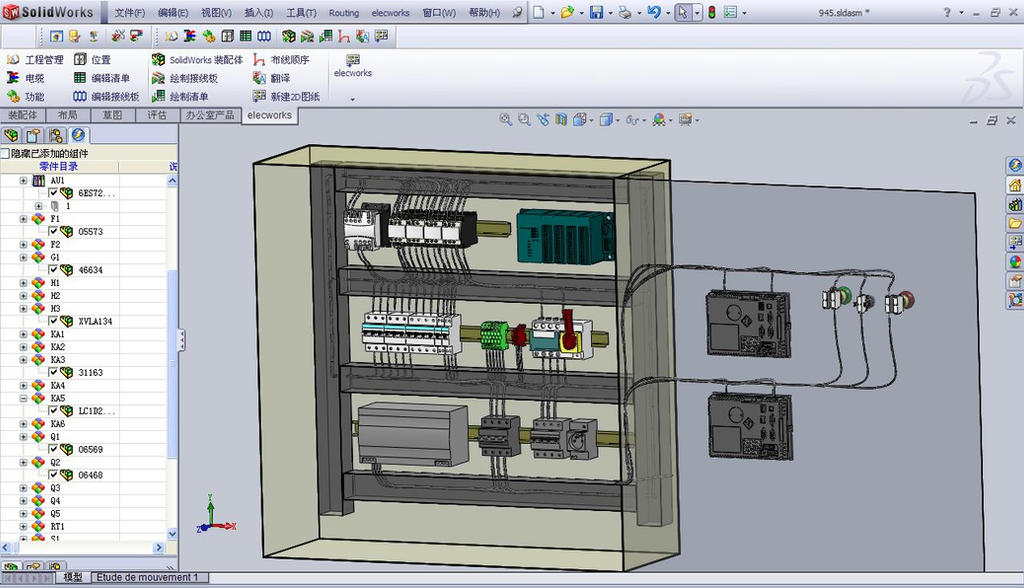Image resolution: width=1024 pixels, height=588 pixels.
Task: Click Zoom to Fit magnifier icon
Action: pyautogui.click(x=505, y=120)
